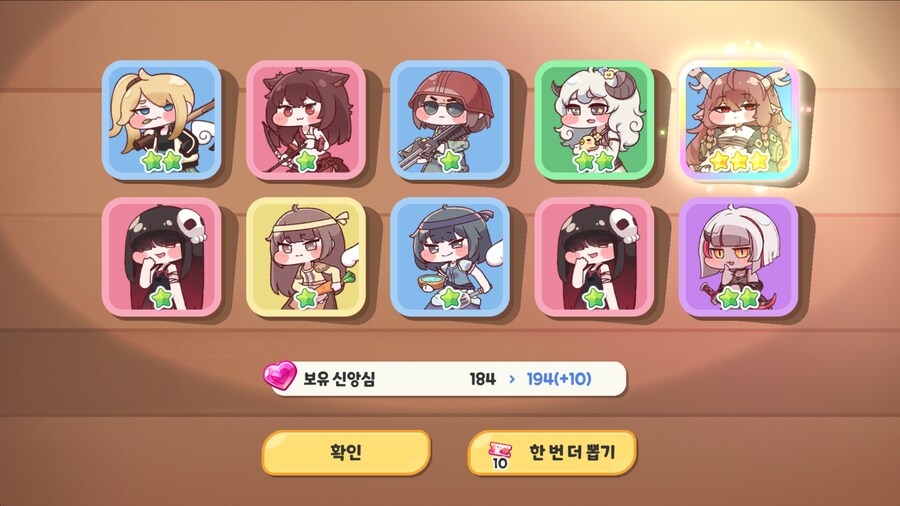Click the 194(+10) updated faith value
Screen dimensions: 900x506
[558, 379]
